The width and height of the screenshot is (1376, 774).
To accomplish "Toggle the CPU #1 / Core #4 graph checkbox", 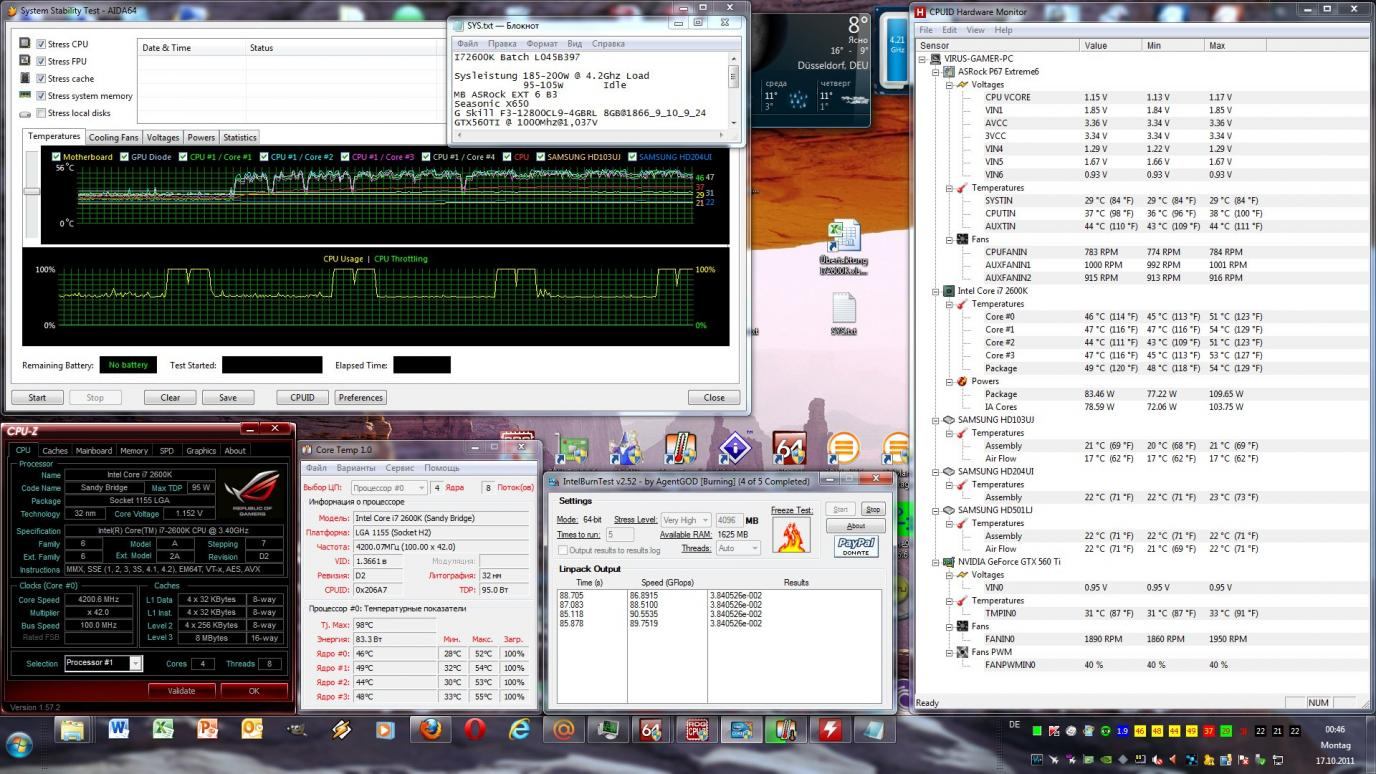I will pos(427,157).
